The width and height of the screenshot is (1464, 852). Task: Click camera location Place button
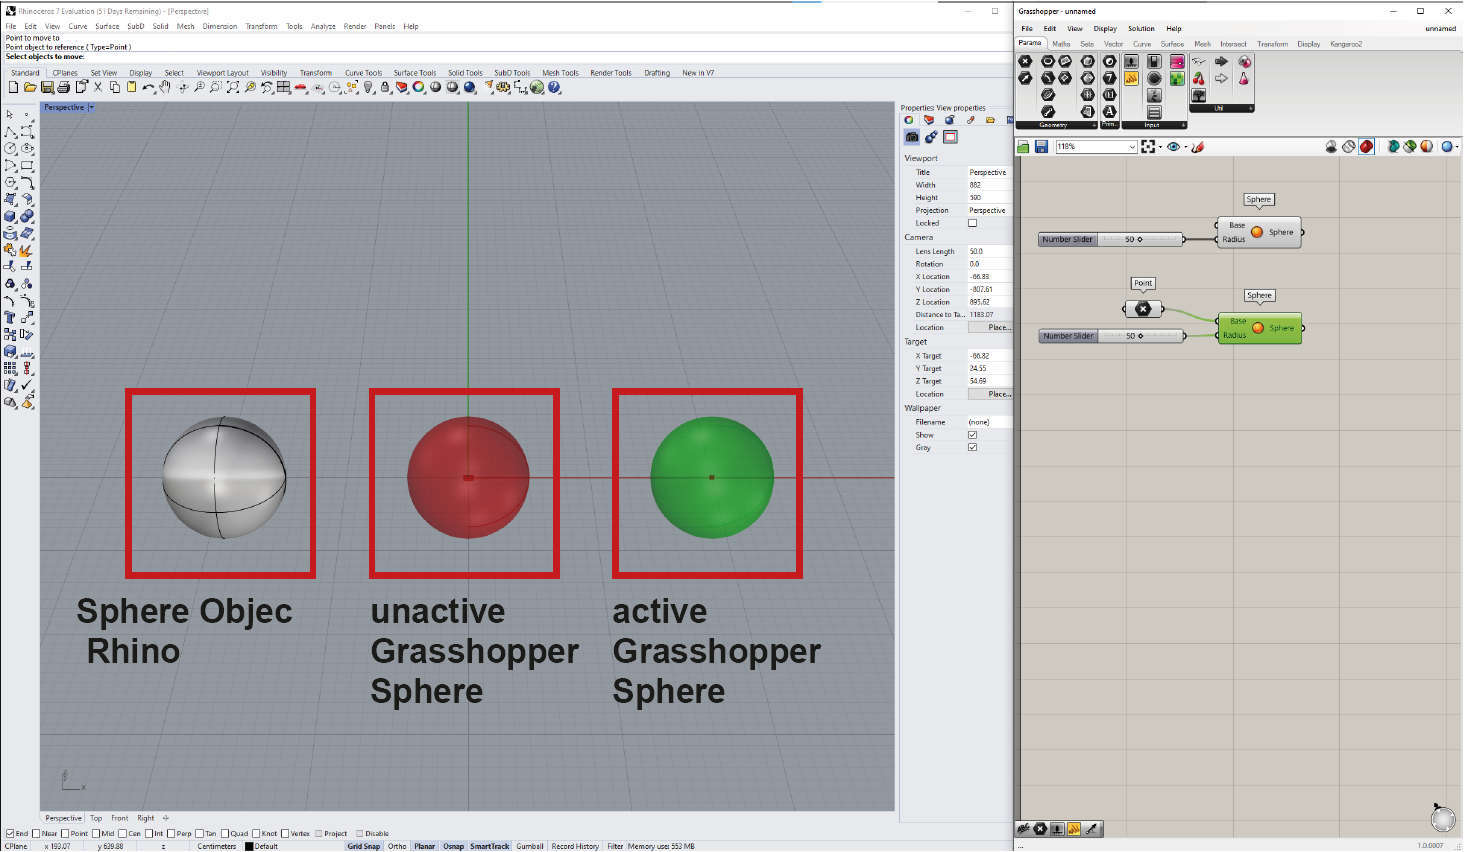point(990,327)
